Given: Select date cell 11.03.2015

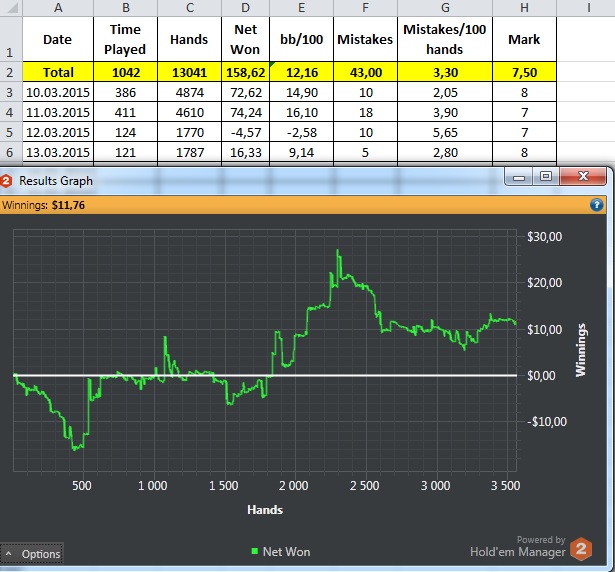Looking at the screenshot, I should [58, 112].
